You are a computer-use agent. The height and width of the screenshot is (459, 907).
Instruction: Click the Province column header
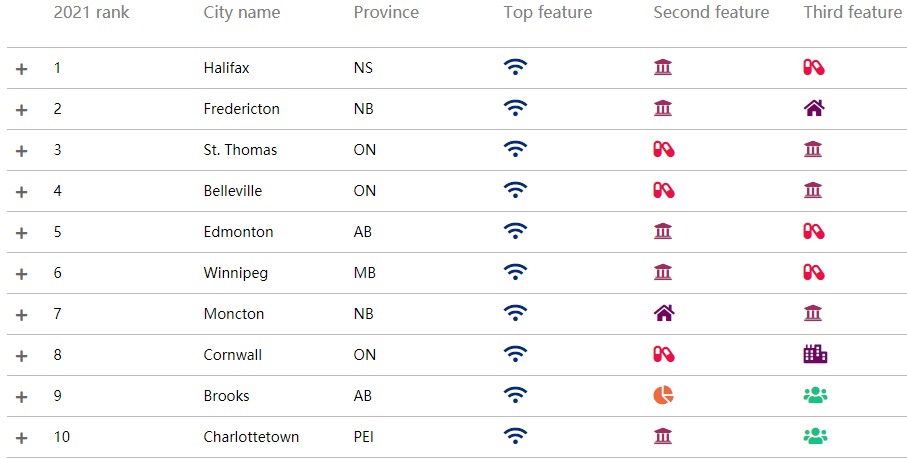(x=386, y=13)
